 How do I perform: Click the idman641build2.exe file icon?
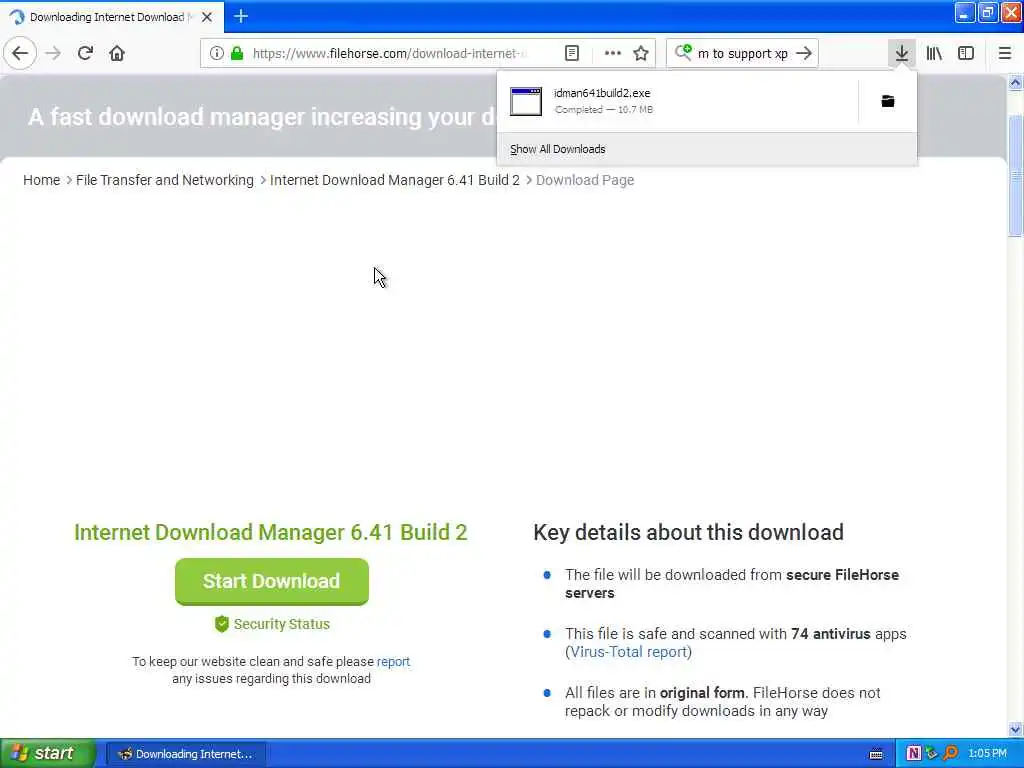(526, 101)
